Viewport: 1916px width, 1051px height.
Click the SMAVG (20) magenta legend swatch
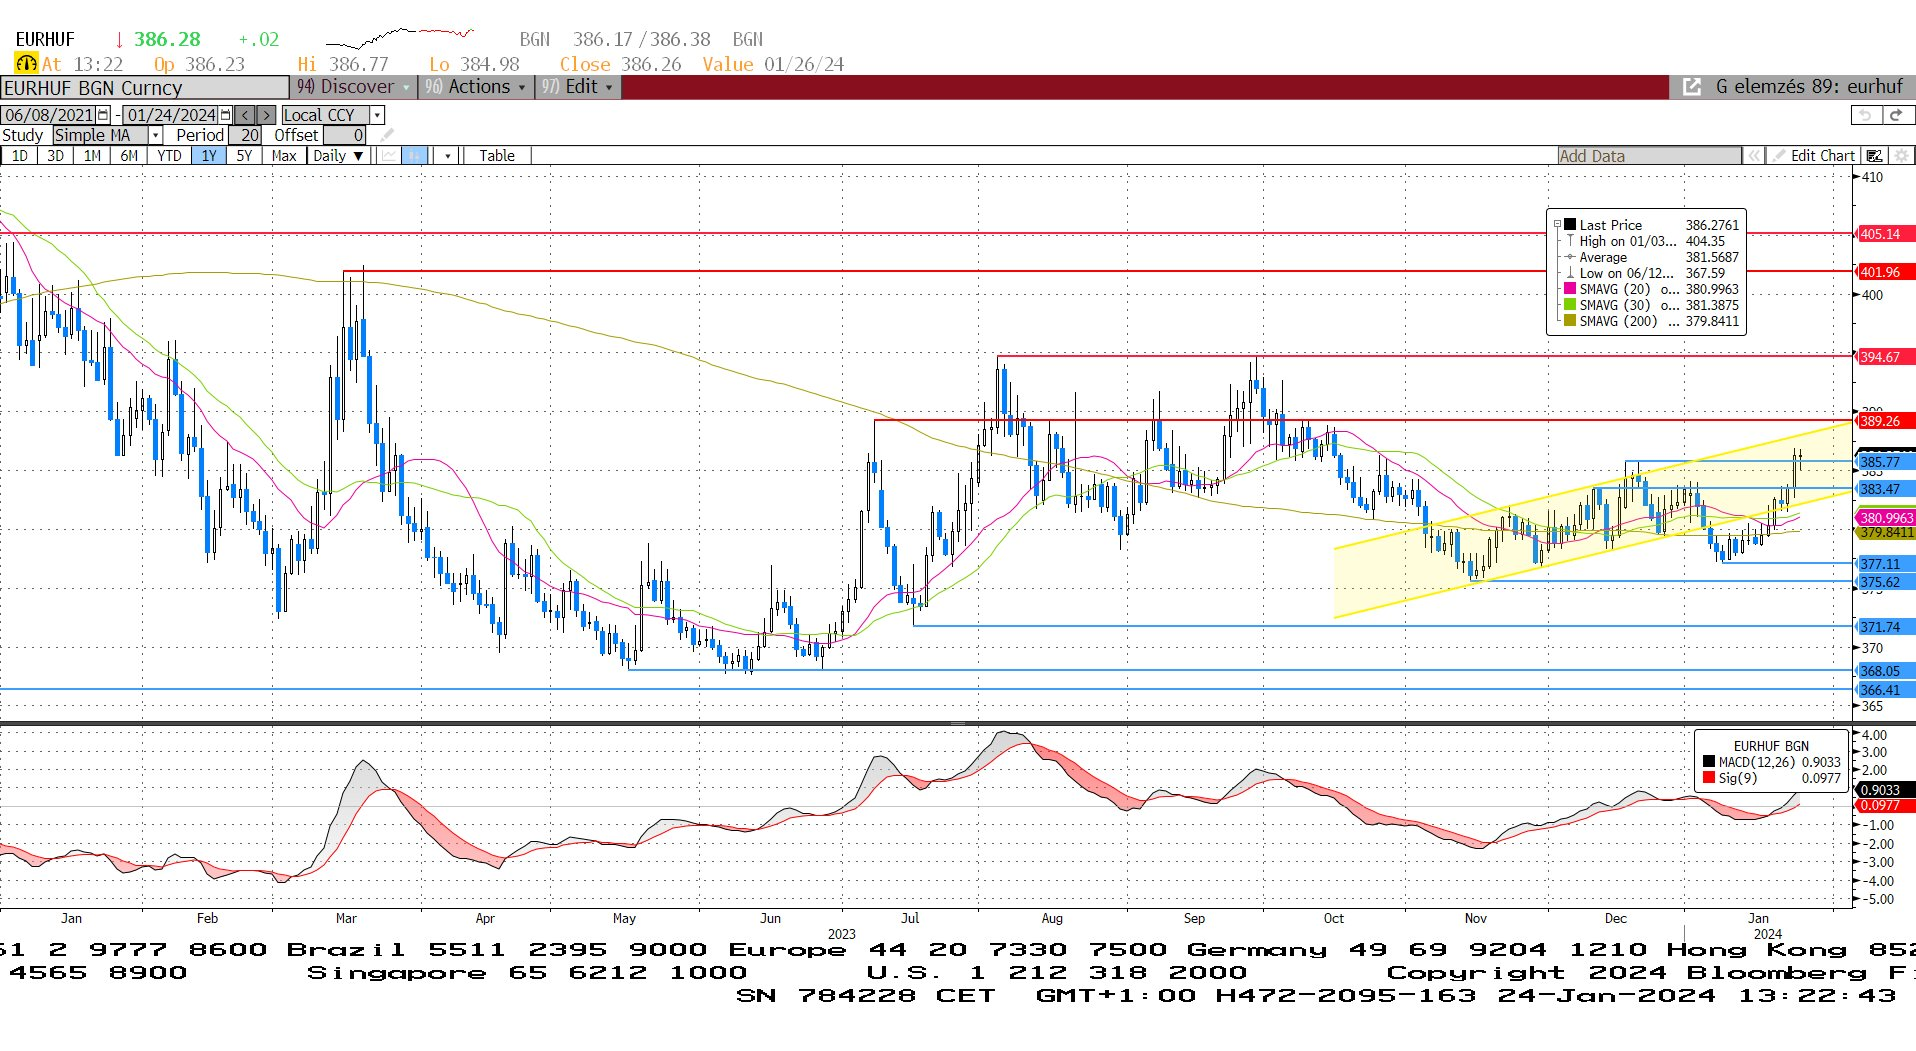point(1570,289)
